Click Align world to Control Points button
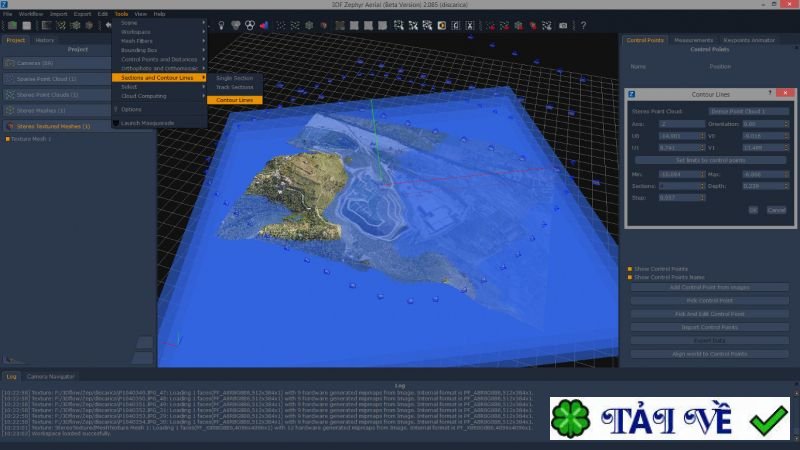Viewport: 800px width, 450px height. point(710,354)
